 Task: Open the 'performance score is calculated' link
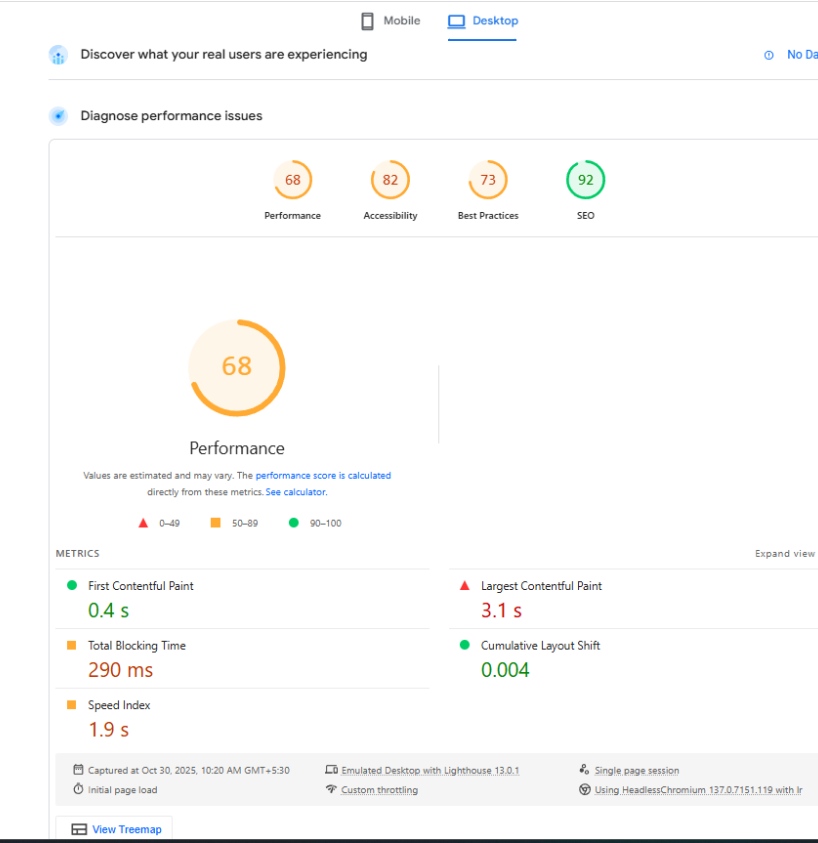(x=323, y=476)
